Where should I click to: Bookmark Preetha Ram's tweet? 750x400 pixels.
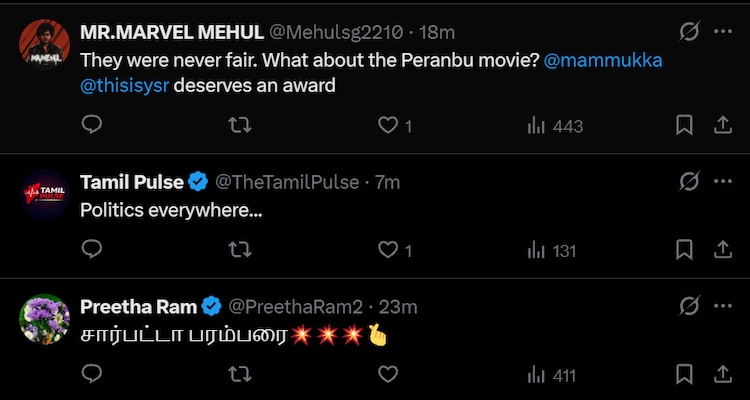click(x=684, y=374)
